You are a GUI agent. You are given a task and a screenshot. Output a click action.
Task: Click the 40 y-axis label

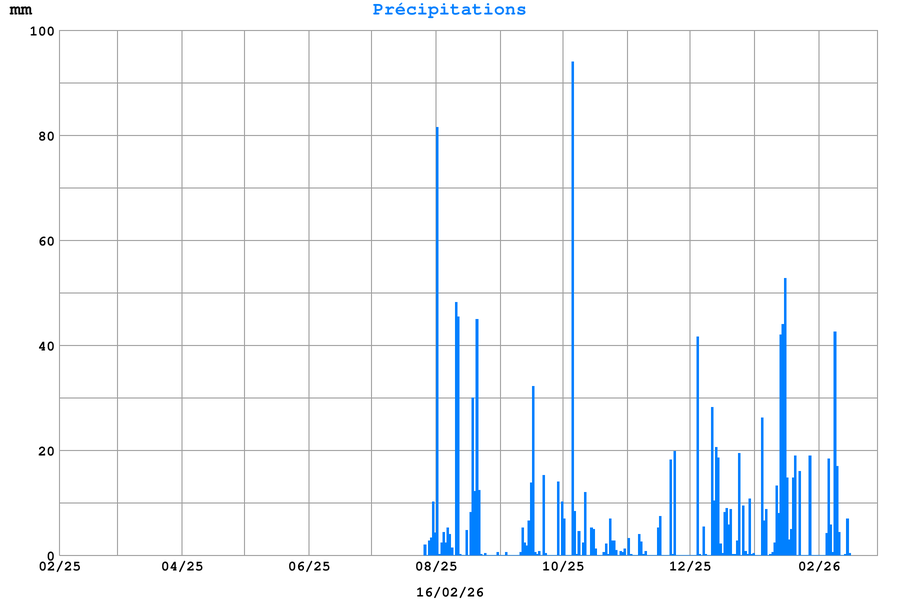(46, 346)
